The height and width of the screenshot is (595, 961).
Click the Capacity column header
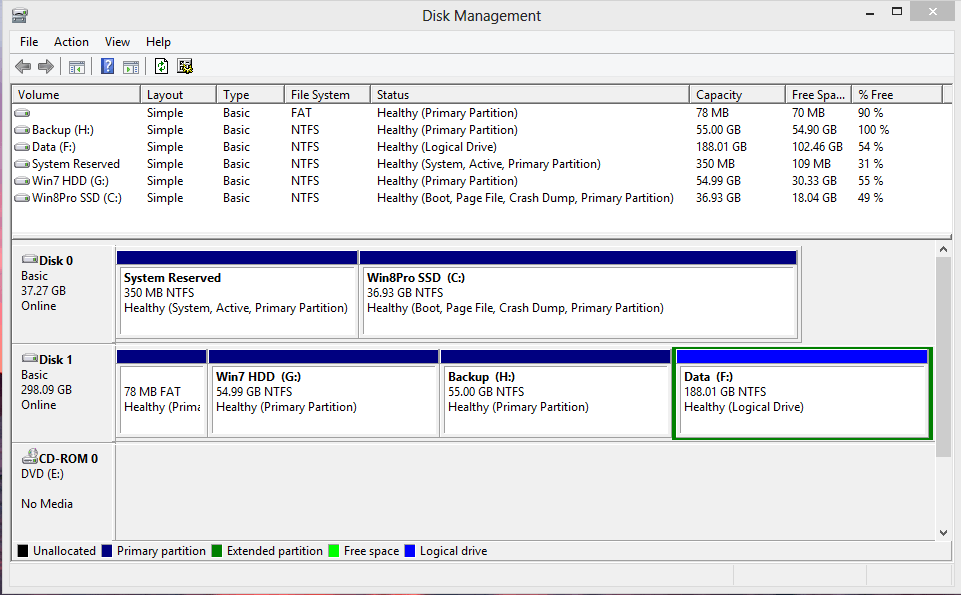click(x=737, y=93)
